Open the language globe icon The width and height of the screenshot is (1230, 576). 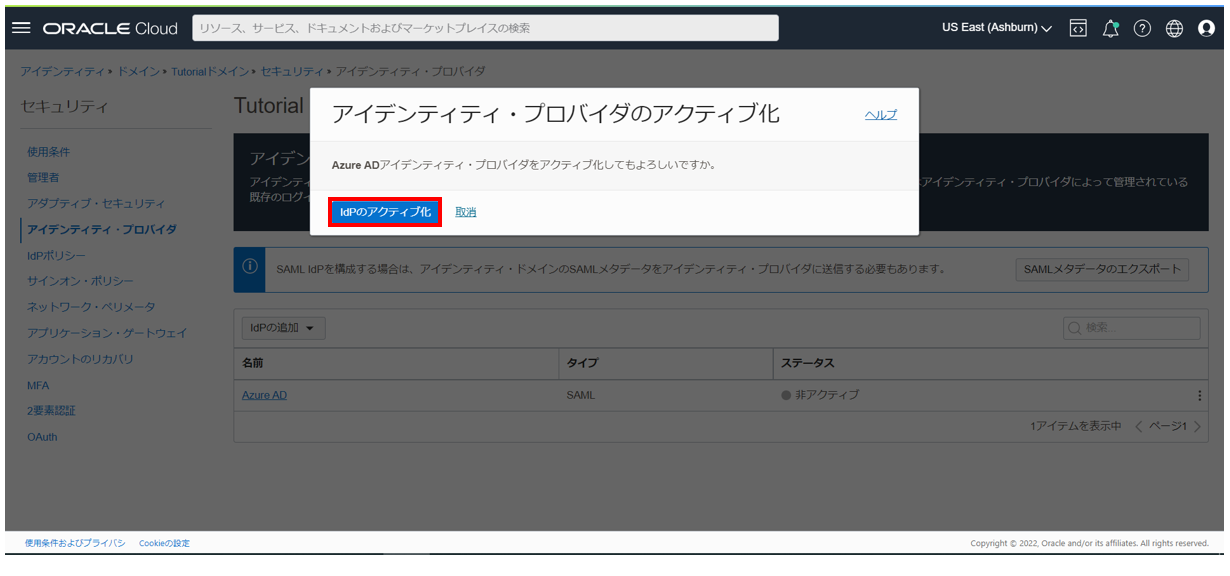(1174, 28)
